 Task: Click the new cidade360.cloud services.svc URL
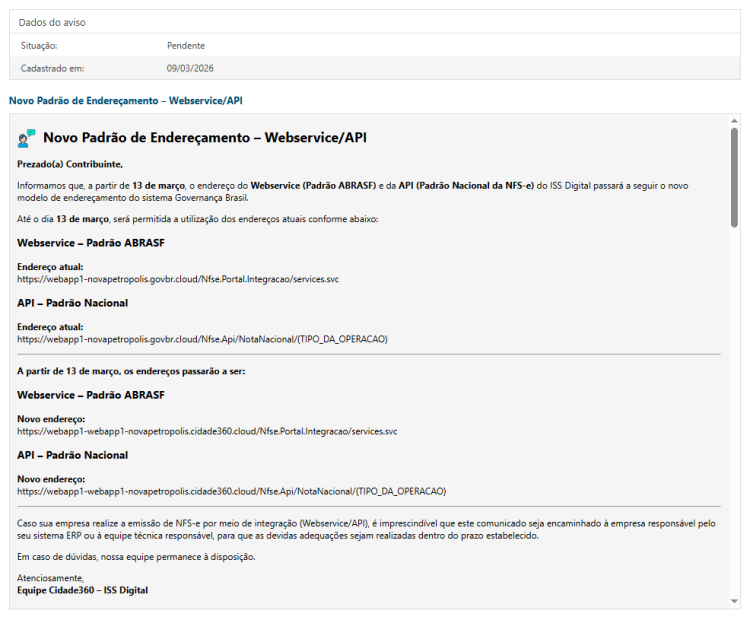tap(207, 432)
